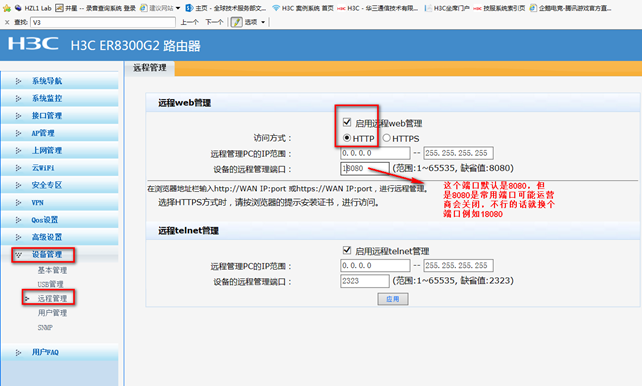Expand VPN menu in sidebar

click(60, 203)
